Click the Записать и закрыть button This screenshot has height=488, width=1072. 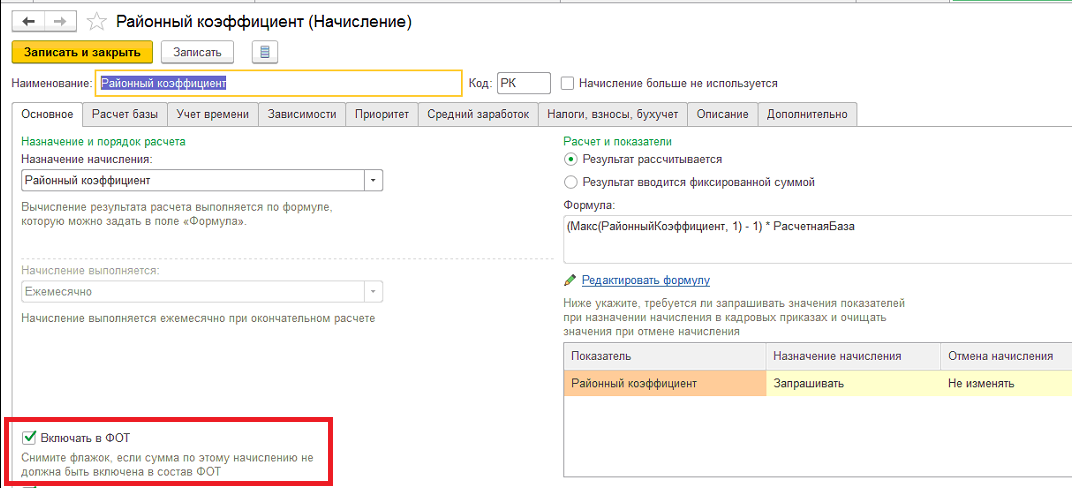82,52
